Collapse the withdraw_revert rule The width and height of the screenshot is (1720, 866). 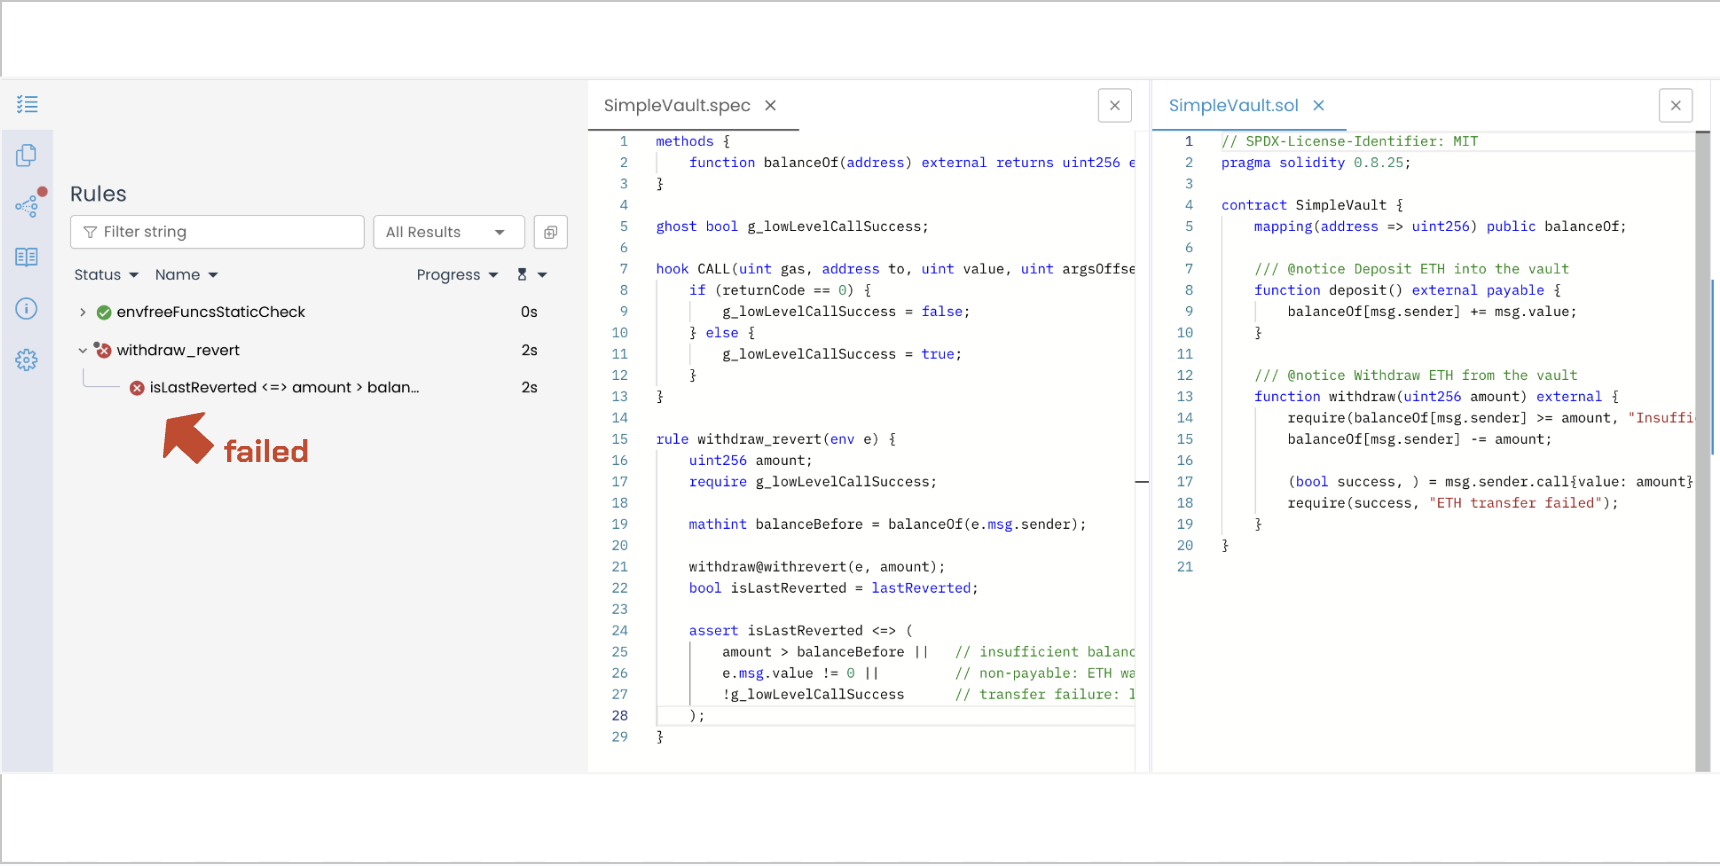point(83,350)
